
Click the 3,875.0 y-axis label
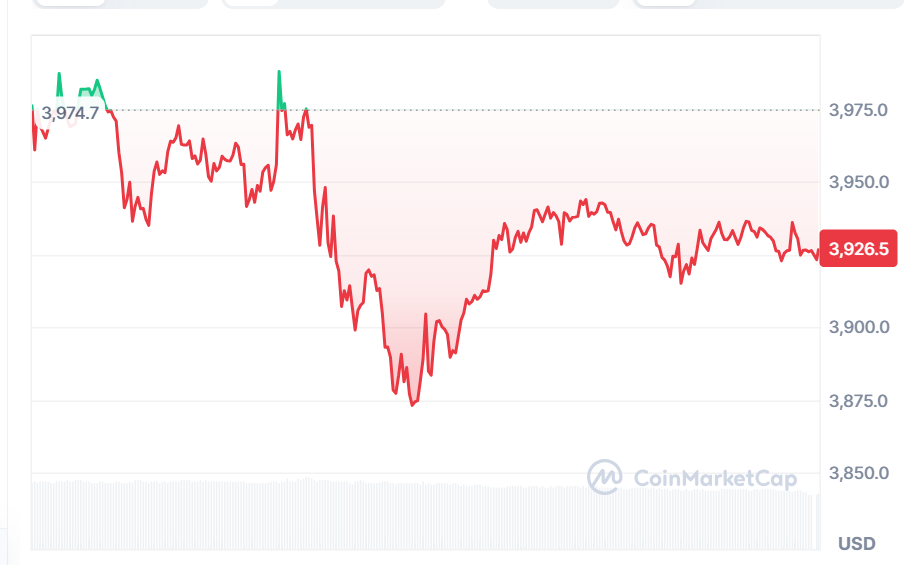point(859,401)
